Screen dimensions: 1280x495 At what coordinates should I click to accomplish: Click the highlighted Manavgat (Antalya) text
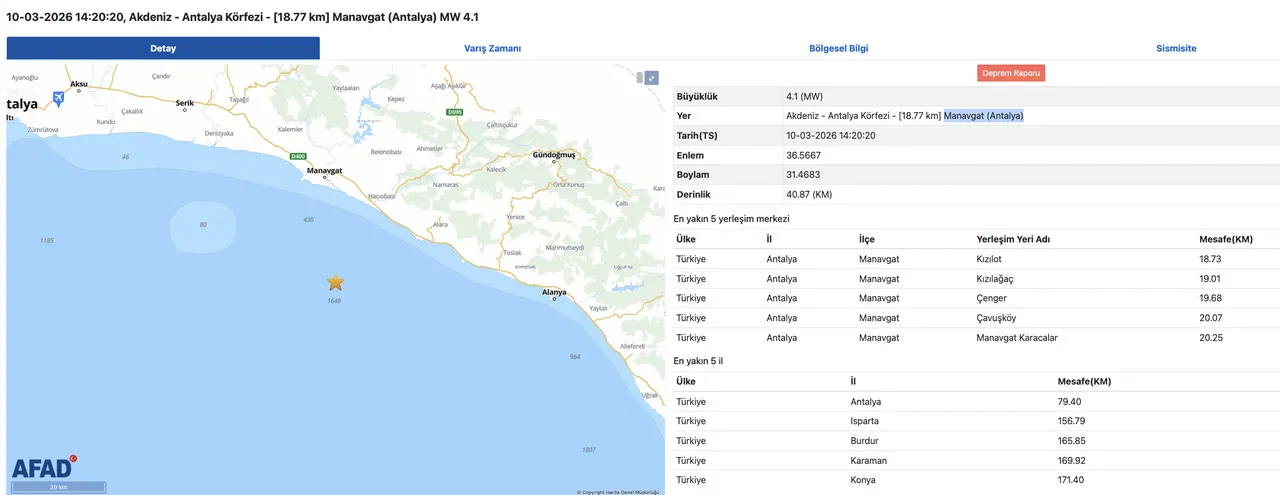[983, 116]
